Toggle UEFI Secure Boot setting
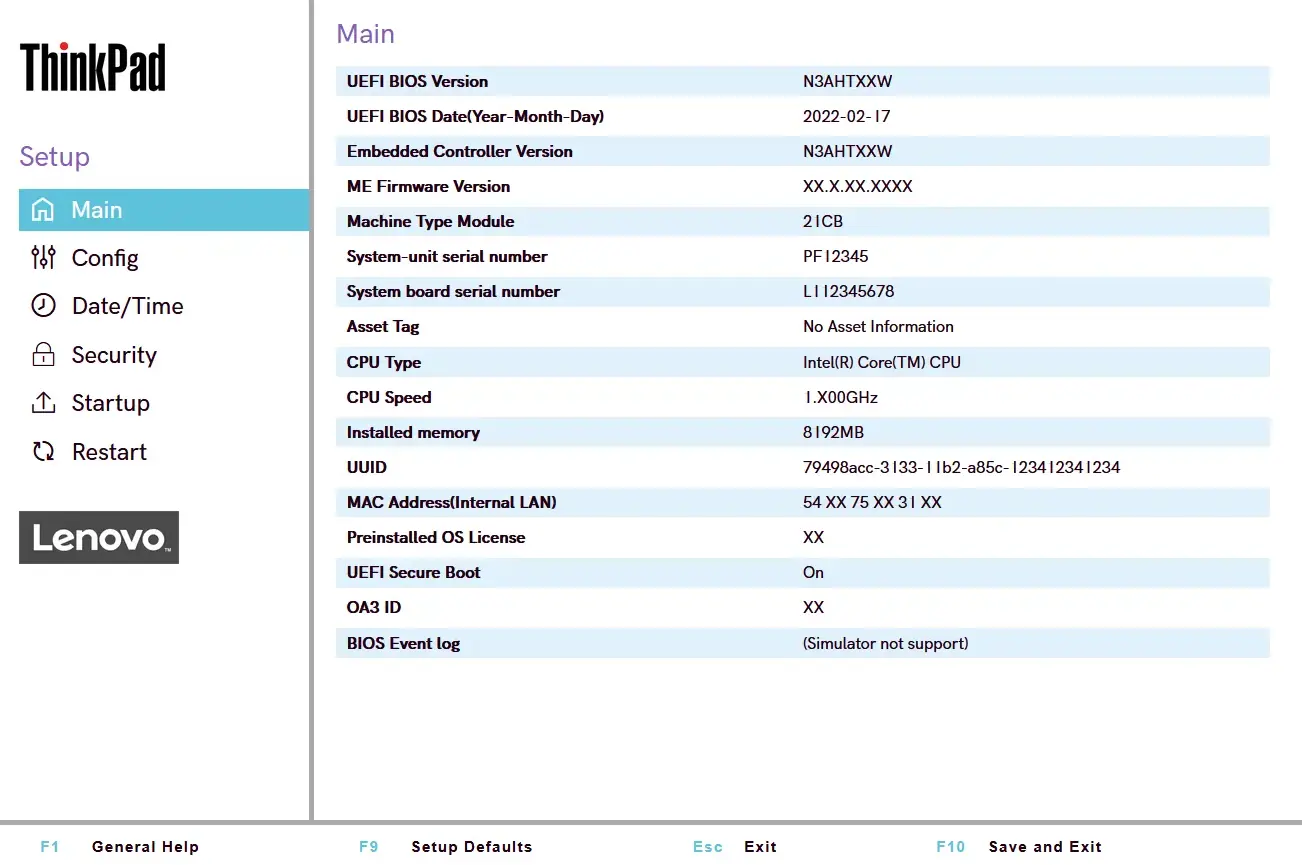 800,572
